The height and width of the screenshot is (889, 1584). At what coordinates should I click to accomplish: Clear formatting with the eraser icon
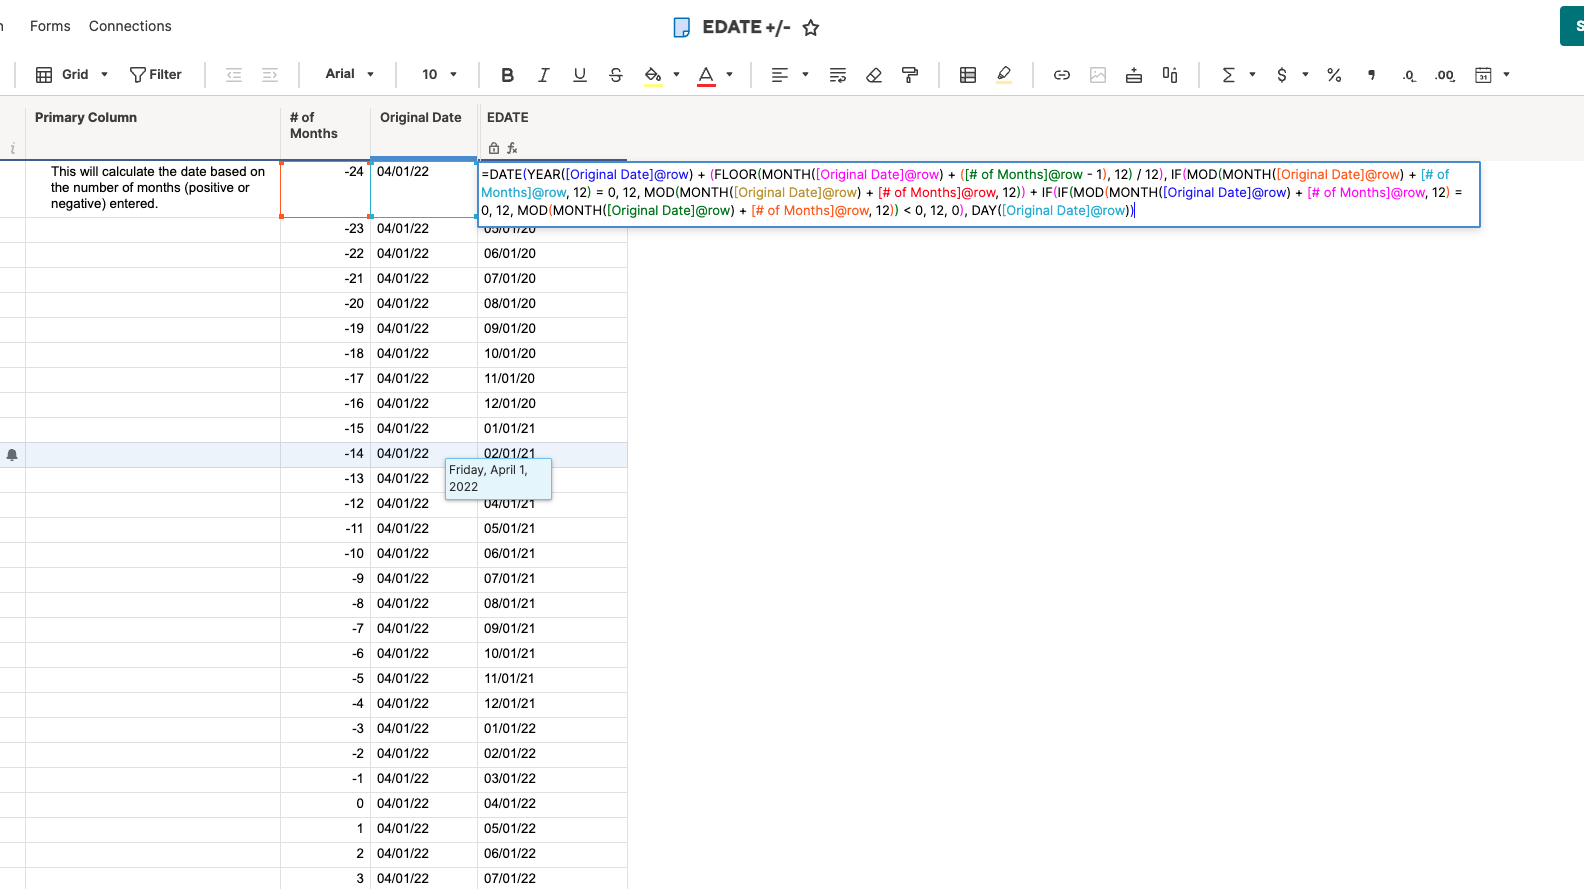tap(874, 75)
